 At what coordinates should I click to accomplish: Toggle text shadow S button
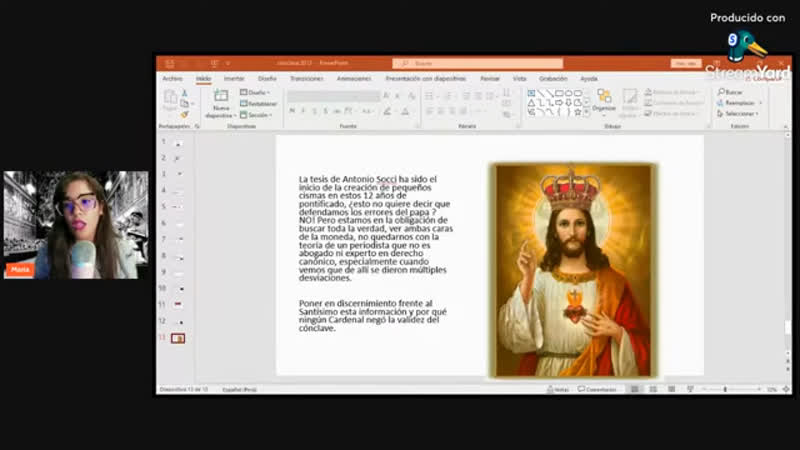[x=326, y=111]
